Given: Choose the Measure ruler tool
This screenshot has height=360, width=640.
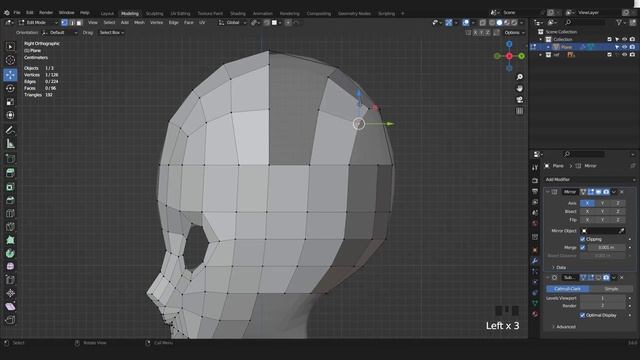Looking at the screenshot, I should click(10, 144).
